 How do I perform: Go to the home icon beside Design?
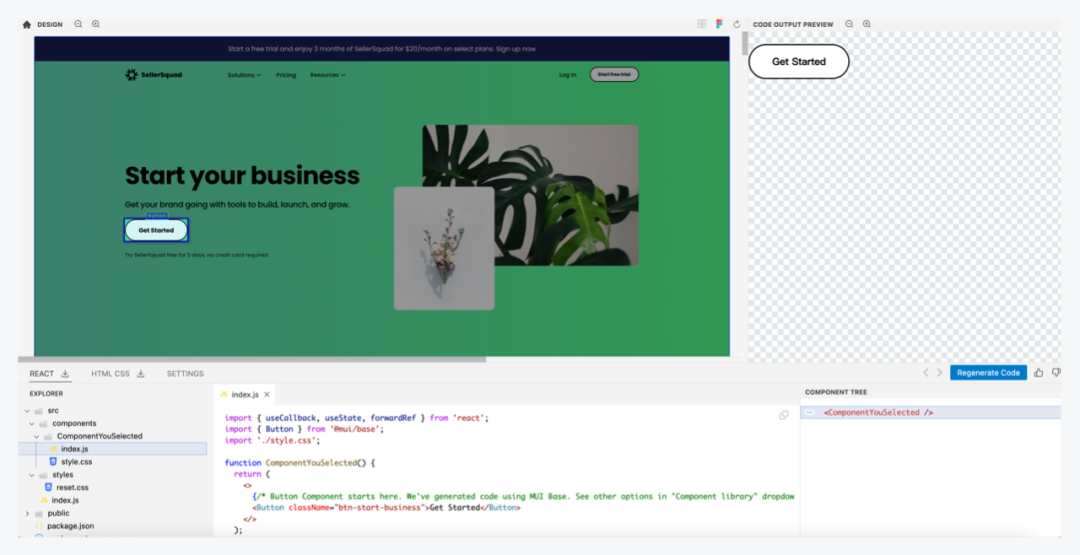click(x=27, y=24)
